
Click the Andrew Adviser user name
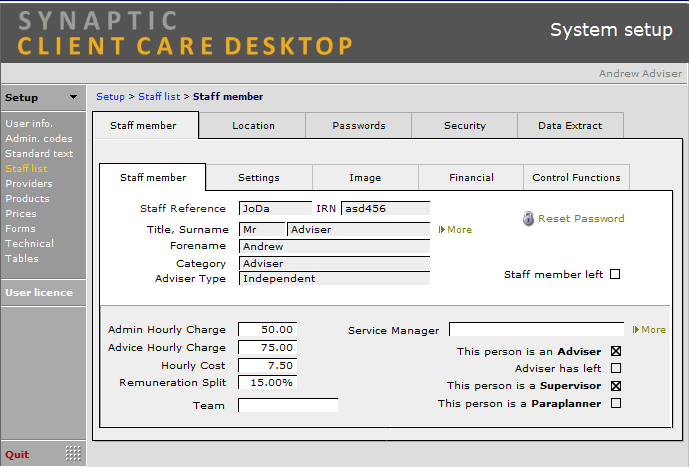(x=640, y=73)
